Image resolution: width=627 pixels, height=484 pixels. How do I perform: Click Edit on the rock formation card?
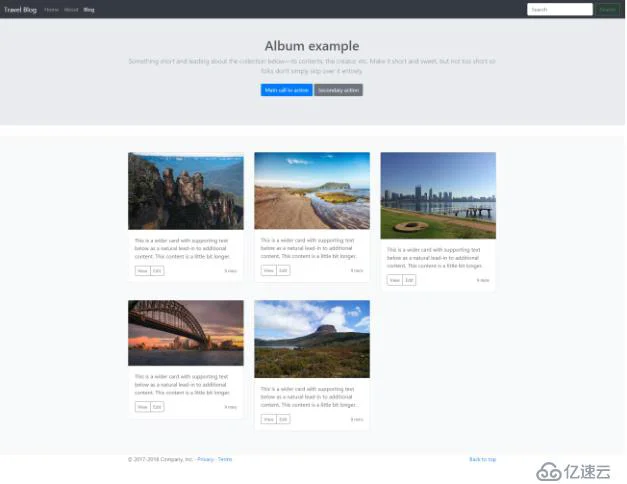pyautogui.click(x=157, y=271)
